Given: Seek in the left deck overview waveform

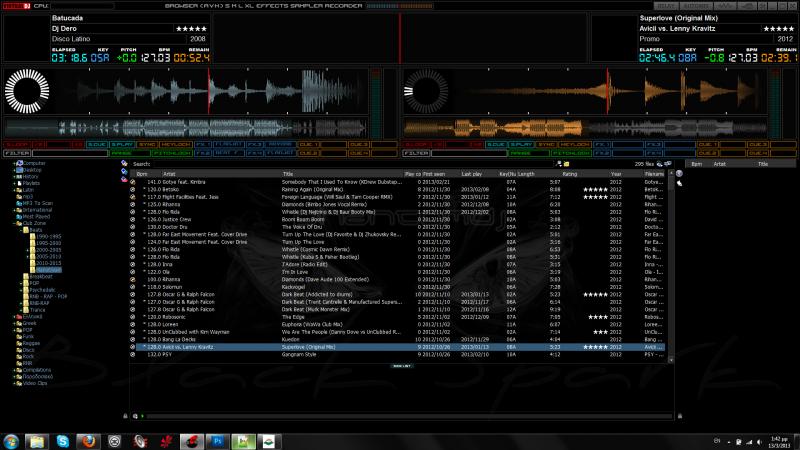Looking at the screenshot, I should [186, 128].
